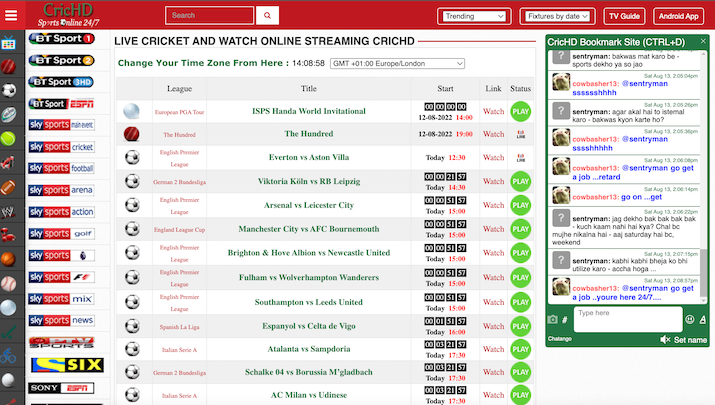The width and height of the screenshot is (715, 405).
Task: Click PLAY for Arsenal vs Leicester City
Action: [520, 205]
